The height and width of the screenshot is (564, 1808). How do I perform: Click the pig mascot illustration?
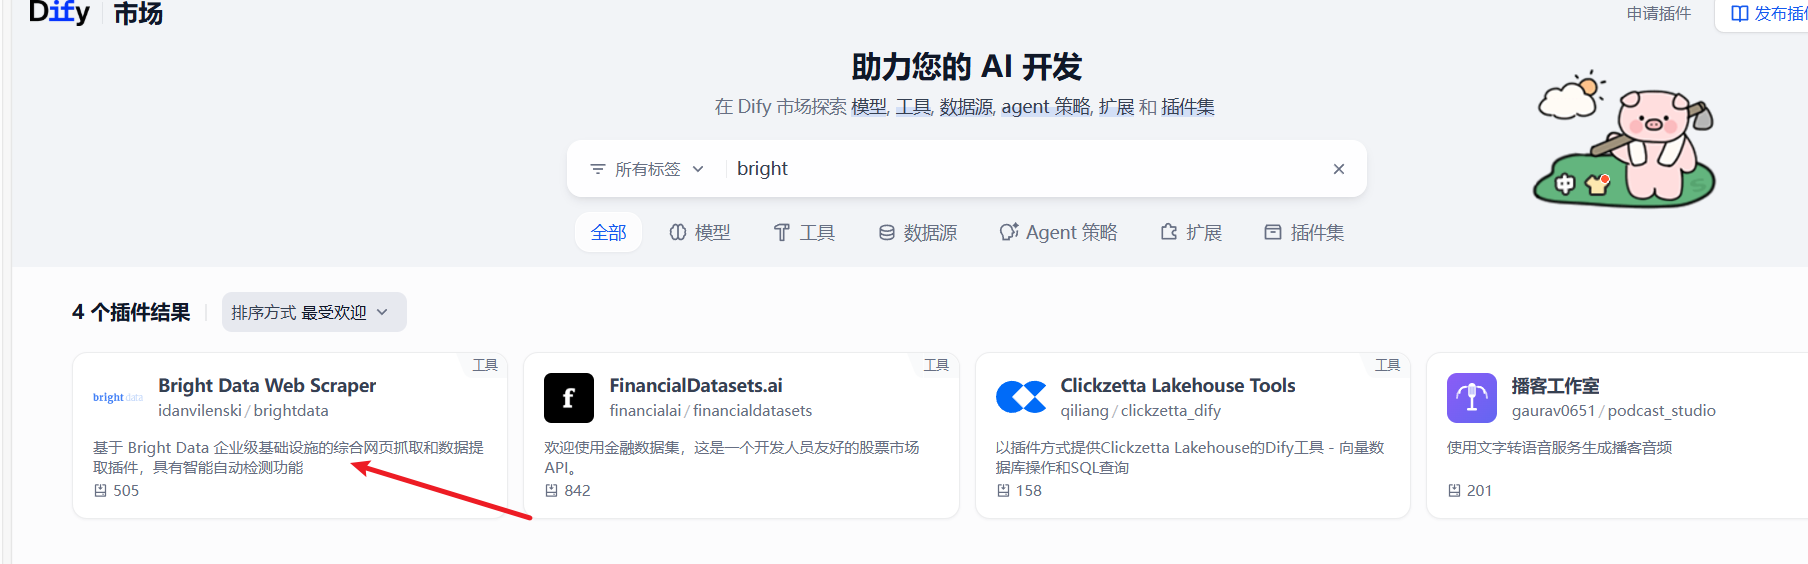[1624, 140]
